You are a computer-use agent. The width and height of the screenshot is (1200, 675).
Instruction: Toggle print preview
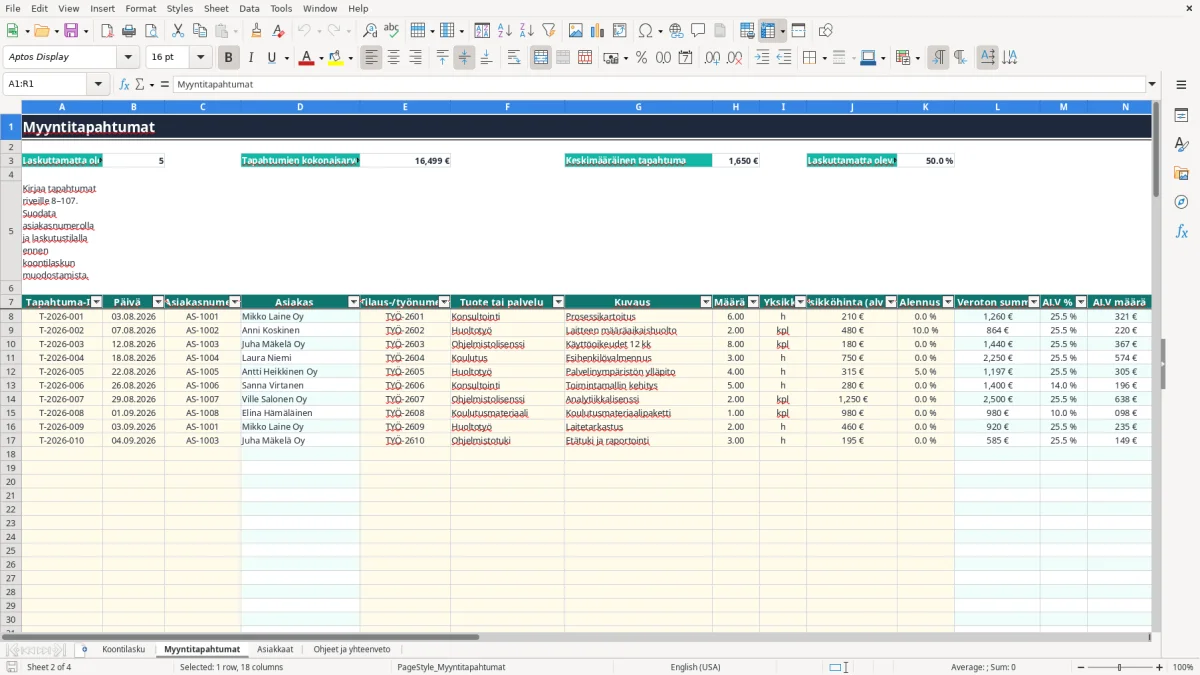coord(150,31)
